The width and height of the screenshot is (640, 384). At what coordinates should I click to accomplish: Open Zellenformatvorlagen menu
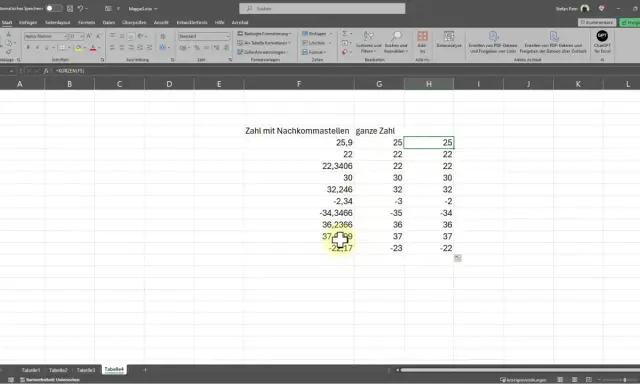pos(262,52)
